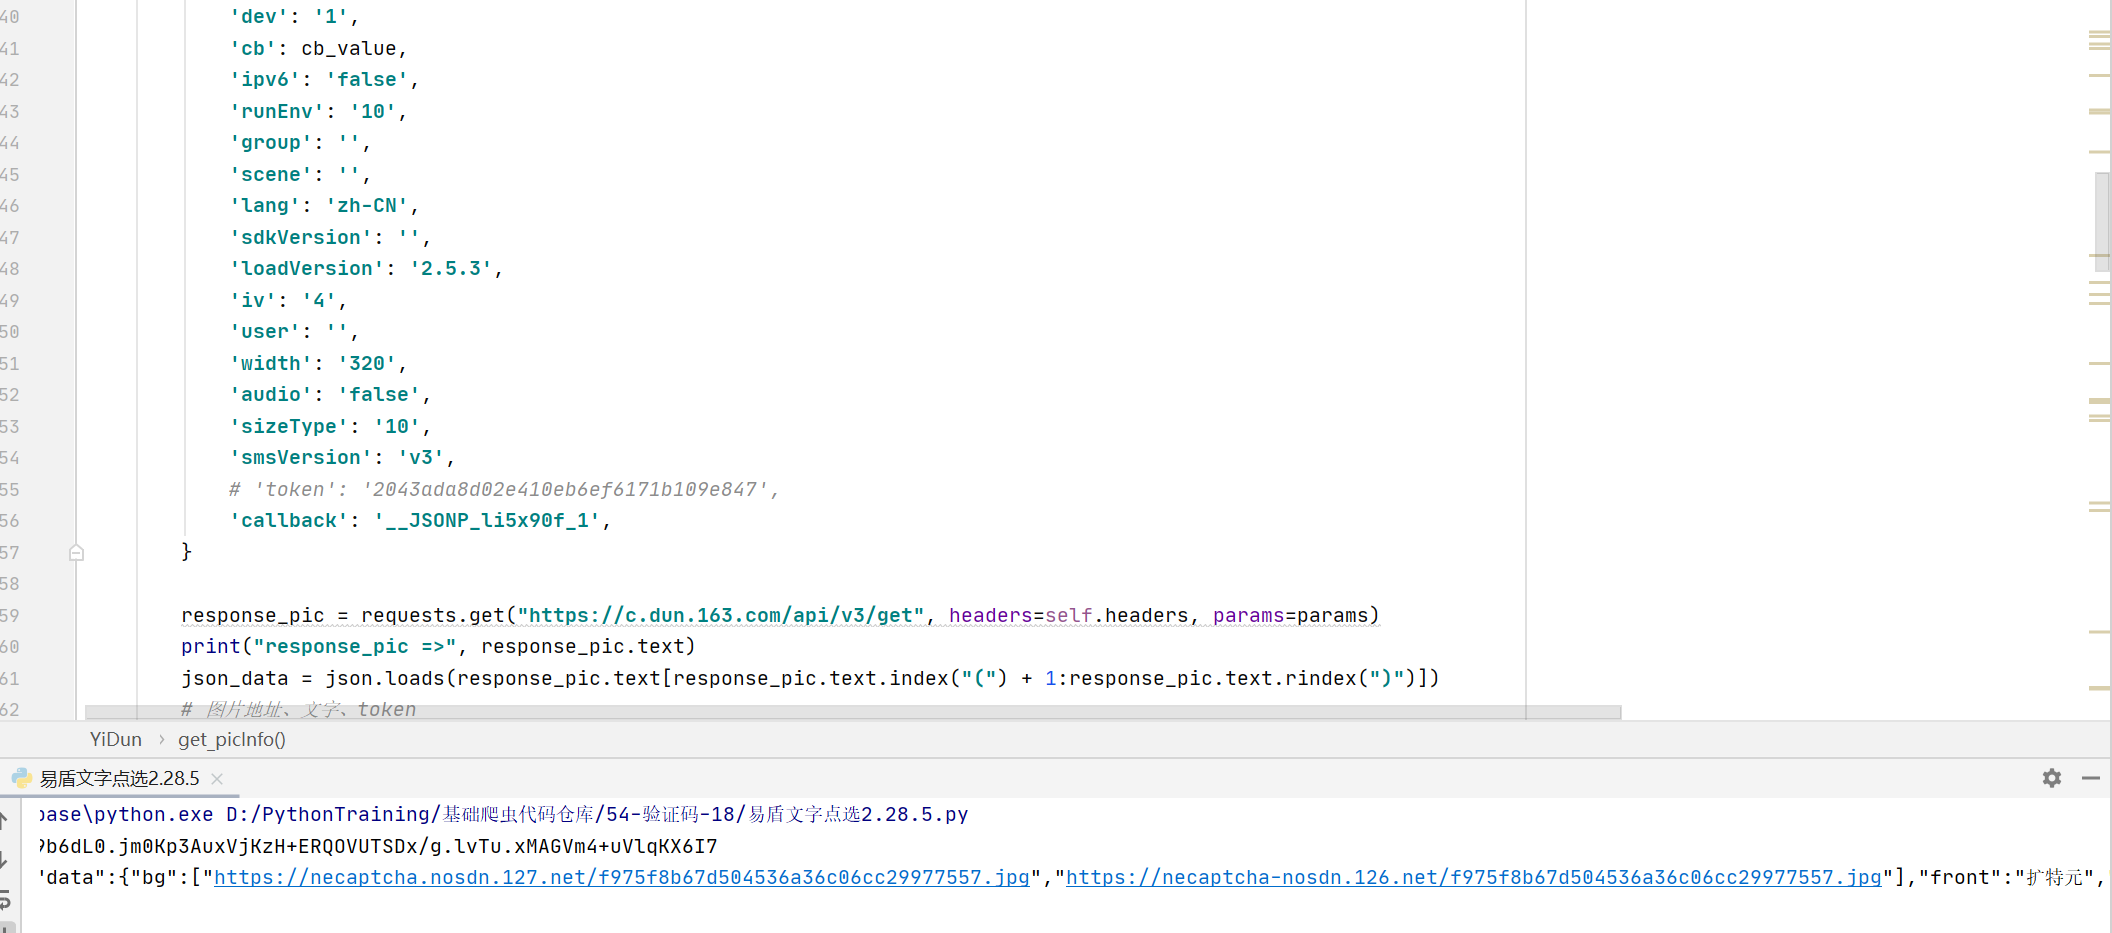Hide the Run tool window
Screen dimensions: 2112x933
pos(2090,778)
